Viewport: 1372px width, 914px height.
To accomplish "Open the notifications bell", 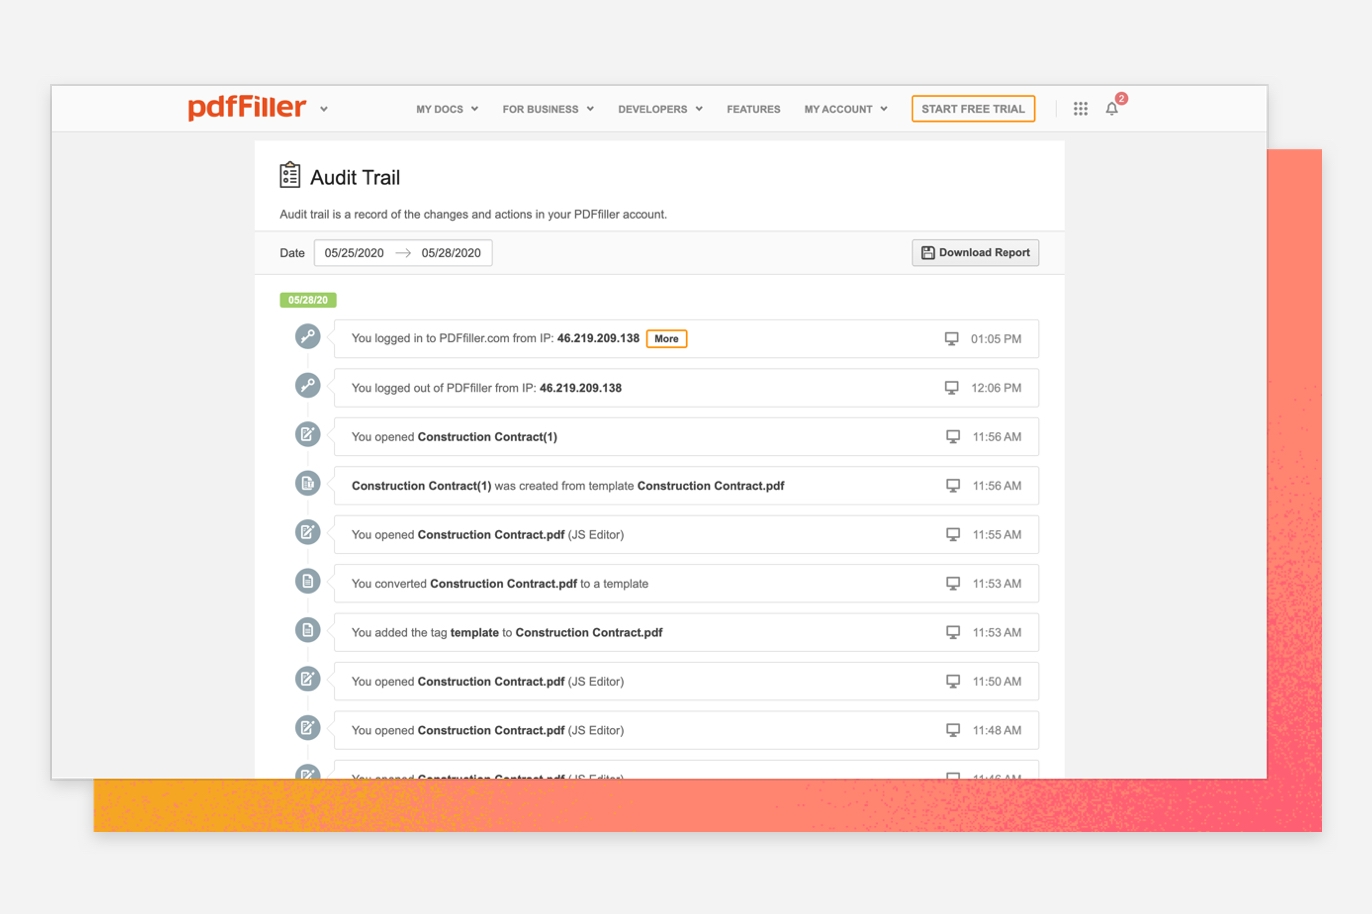I will coord(1112,109).
